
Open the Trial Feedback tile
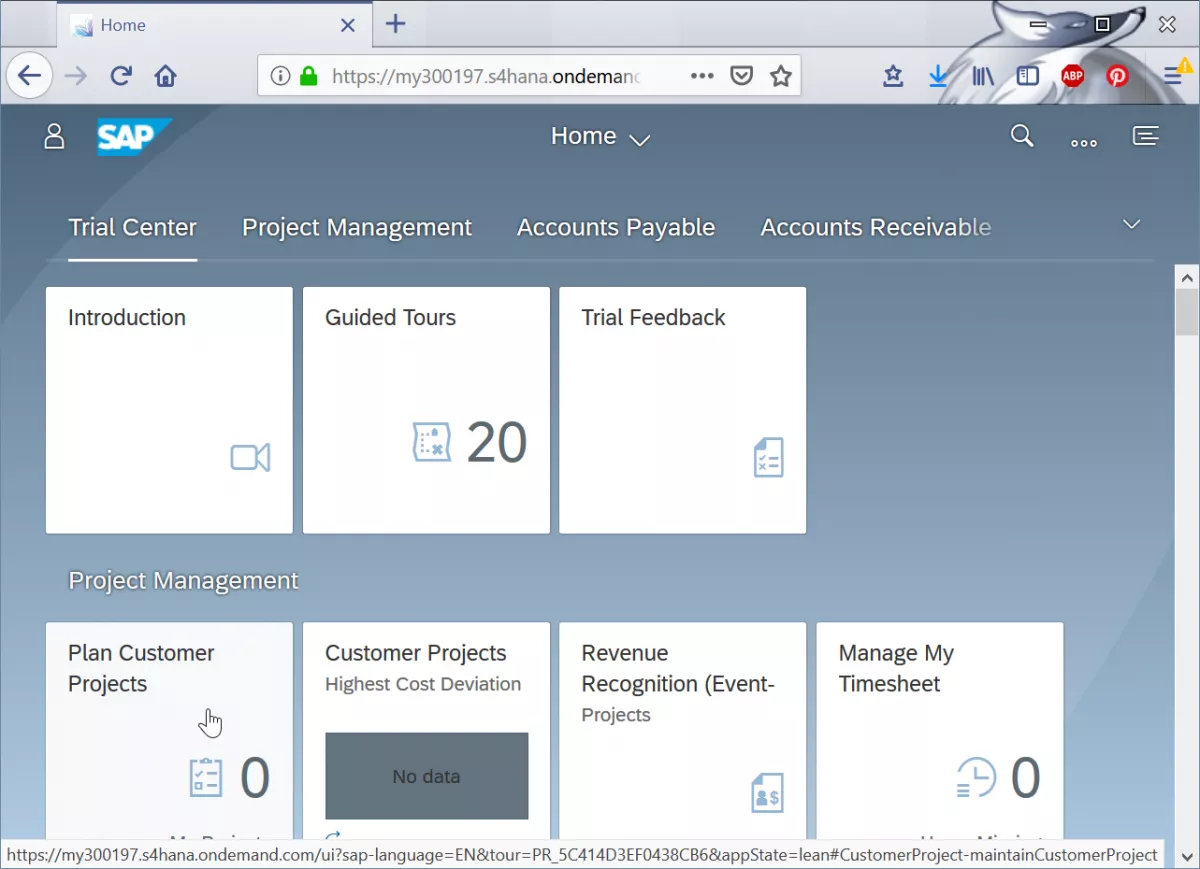pos(683,410)
